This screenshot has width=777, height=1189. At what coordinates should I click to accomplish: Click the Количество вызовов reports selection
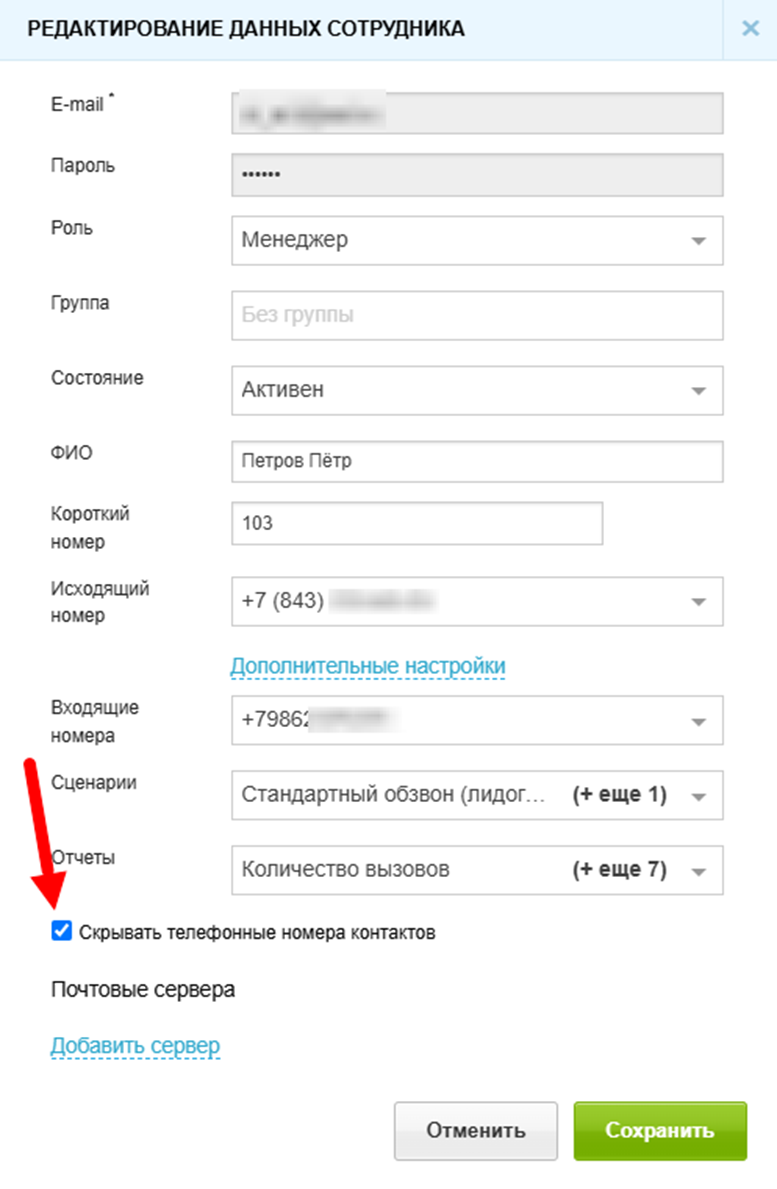[x=400, y=870]
